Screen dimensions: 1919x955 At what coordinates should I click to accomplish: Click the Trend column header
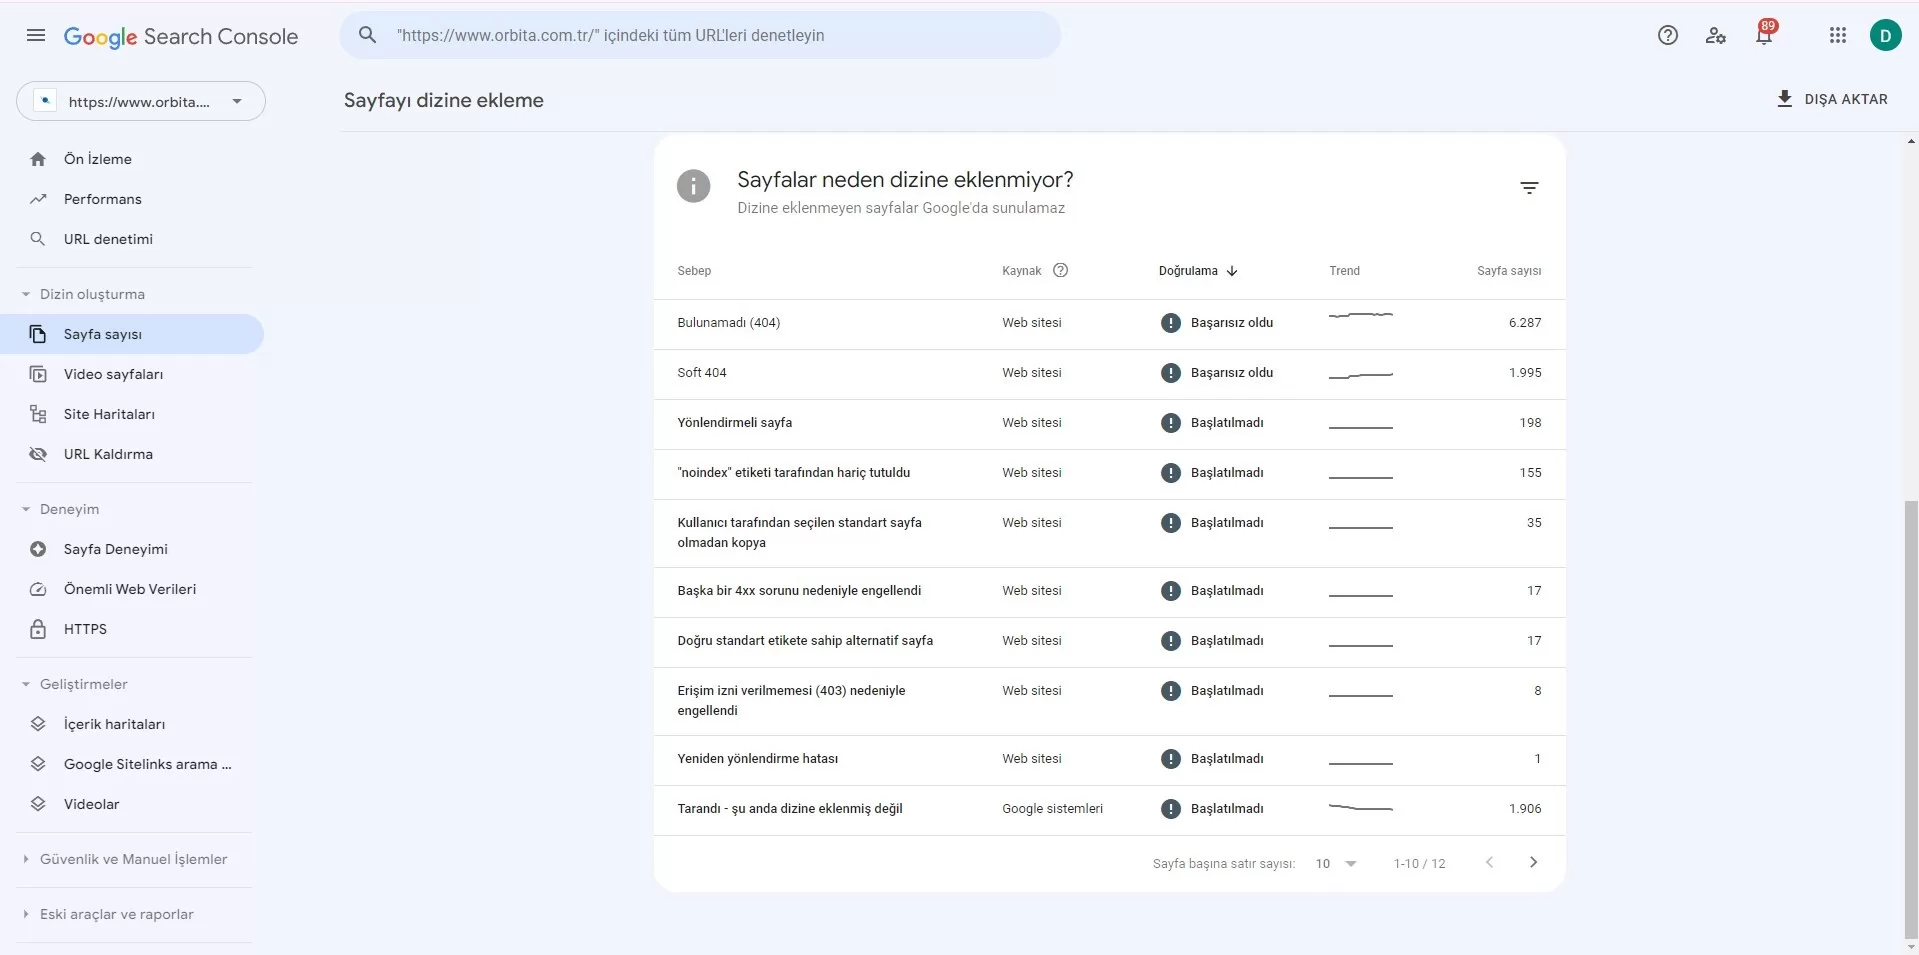1344,271
